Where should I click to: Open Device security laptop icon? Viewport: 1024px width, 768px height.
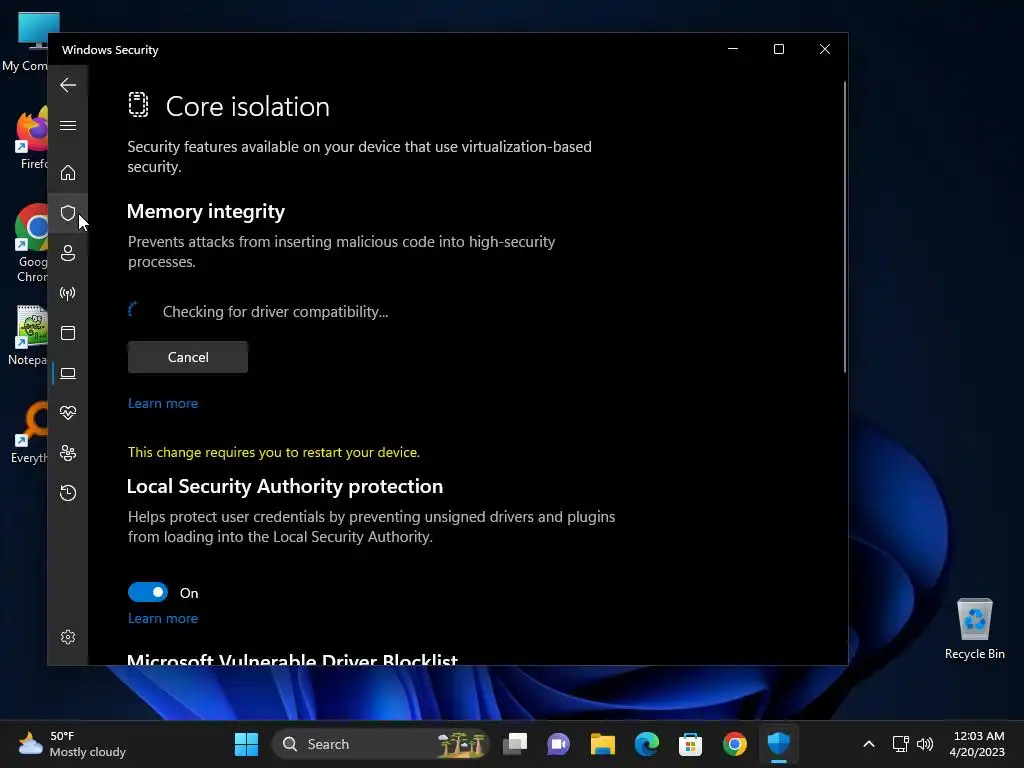point(68,373)
